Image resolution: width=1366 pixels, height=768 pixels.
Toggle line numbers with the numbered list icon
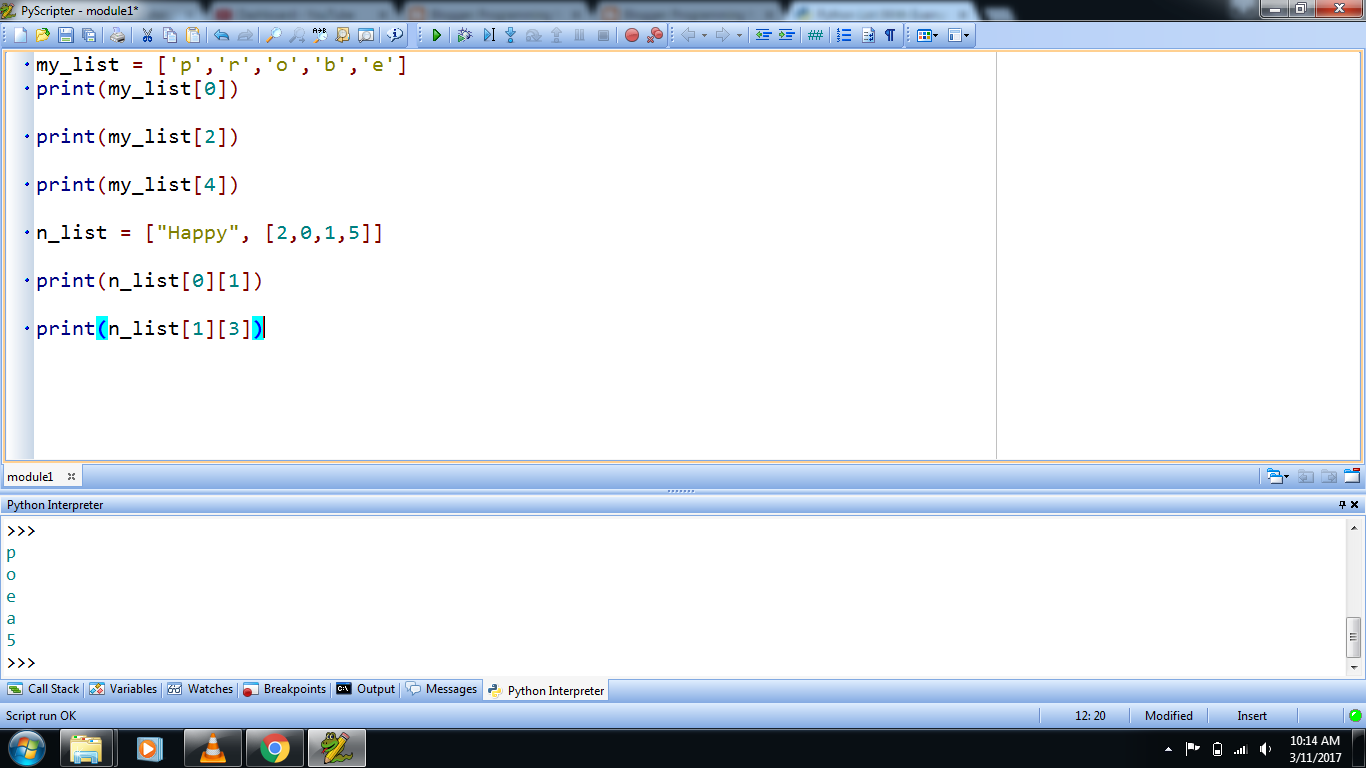[x=844, y=35]
